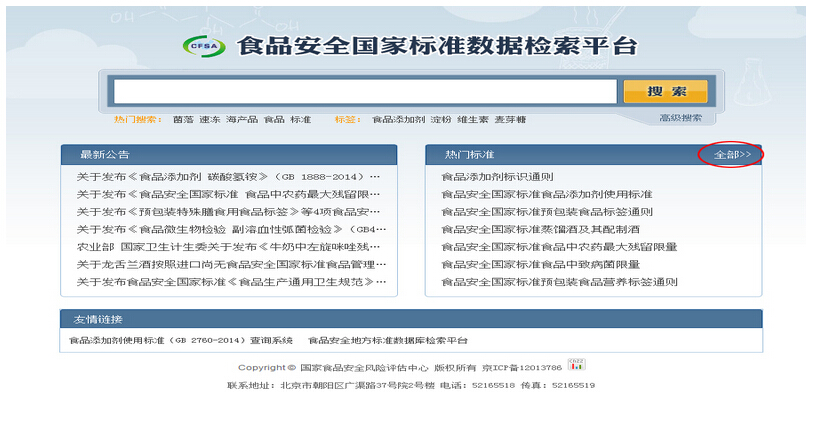Open announcement about 碳酸氢铵 GB 1888-2014
The width and height of the screenshot is (817, 428).
[x=228, y=177]
